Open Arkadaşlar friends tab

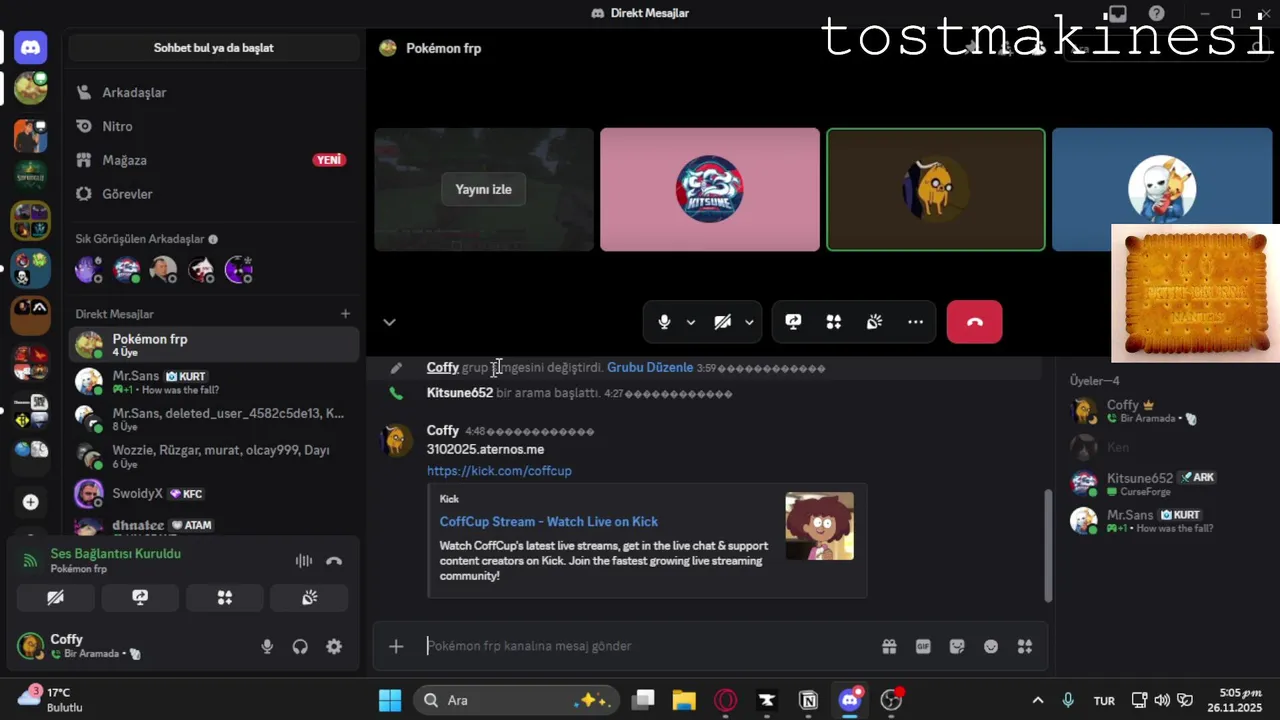pyautogui.click(x=213, y=92)
